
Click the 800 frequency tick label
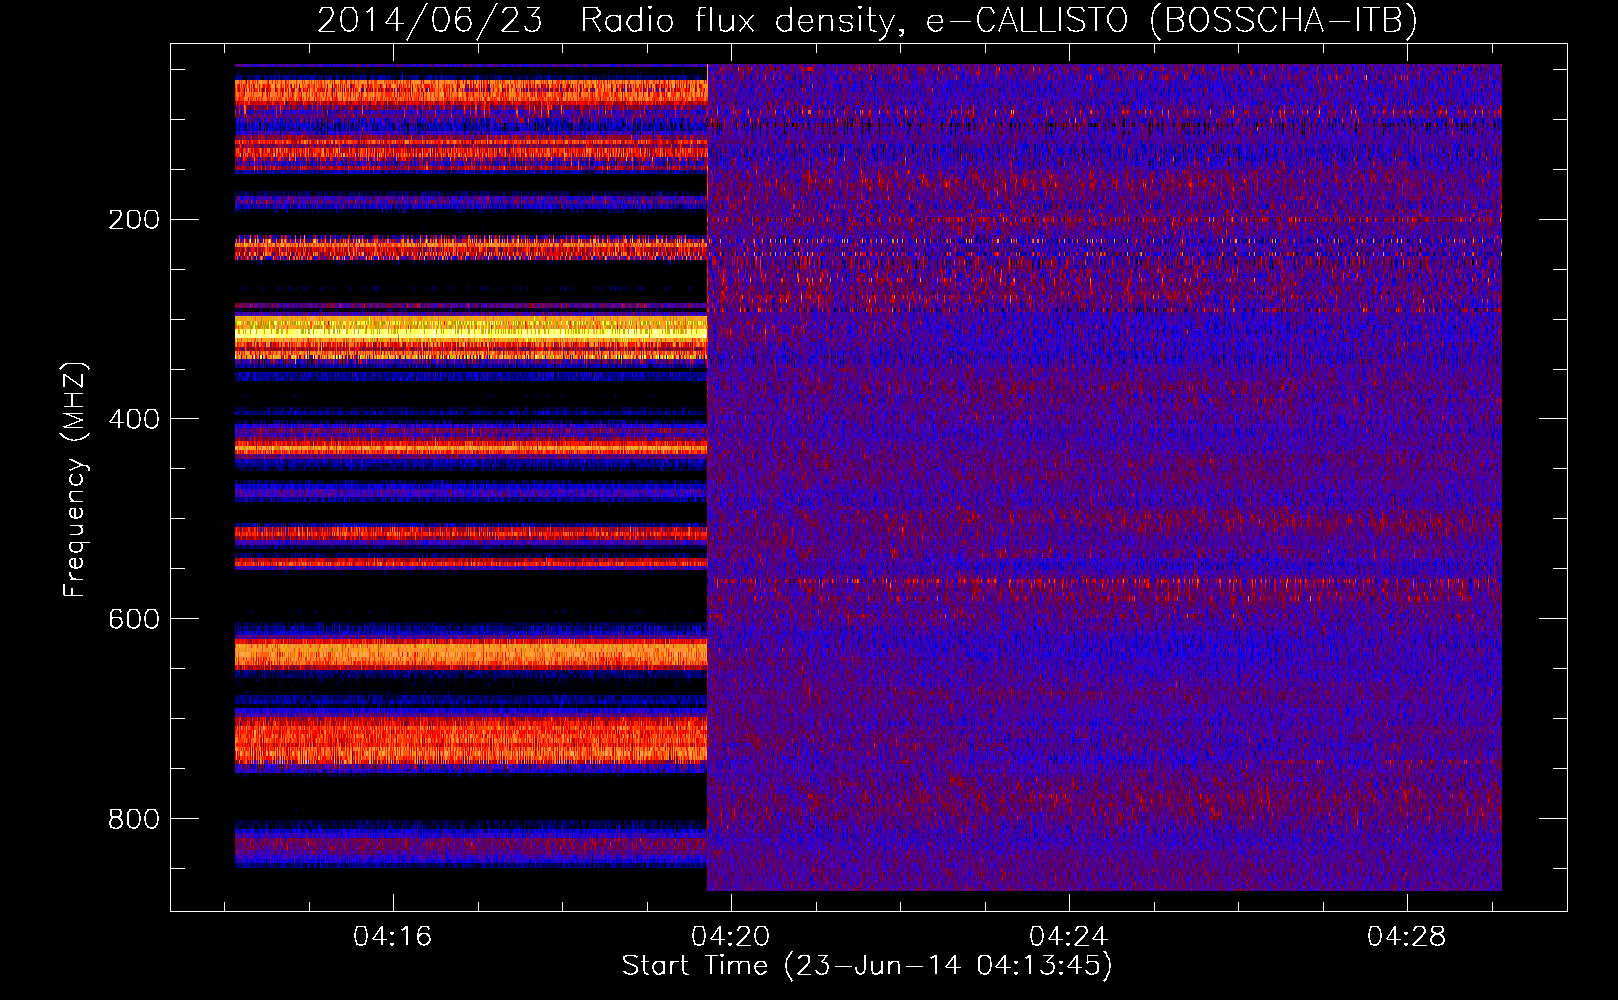(134, 819)
